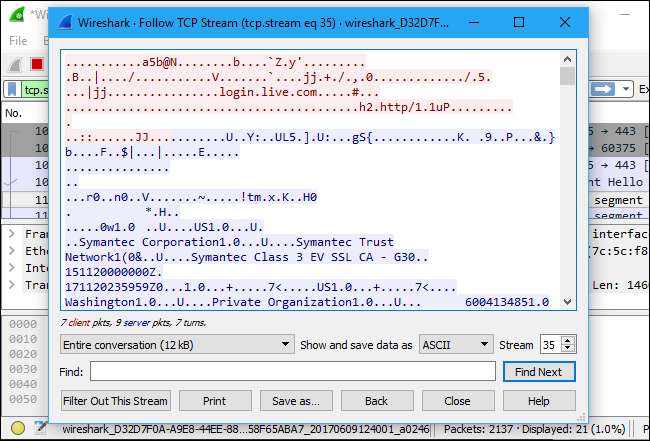Click the login.live.com text in stream
This screenshot has height=441, width=650.
click(268, 92)
